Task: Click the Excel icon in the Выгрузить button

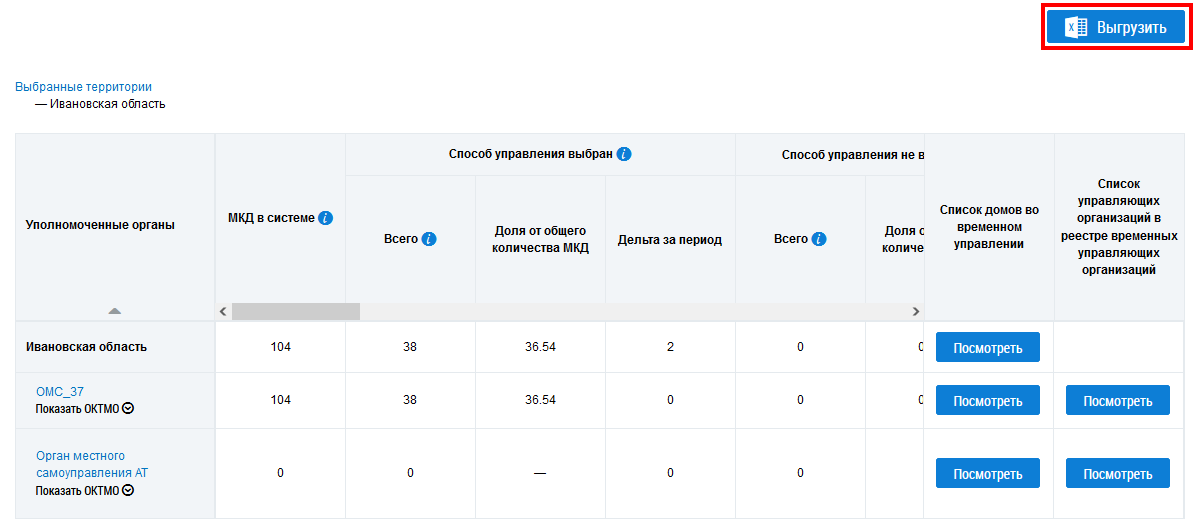Action: [x=1076, y=28]
